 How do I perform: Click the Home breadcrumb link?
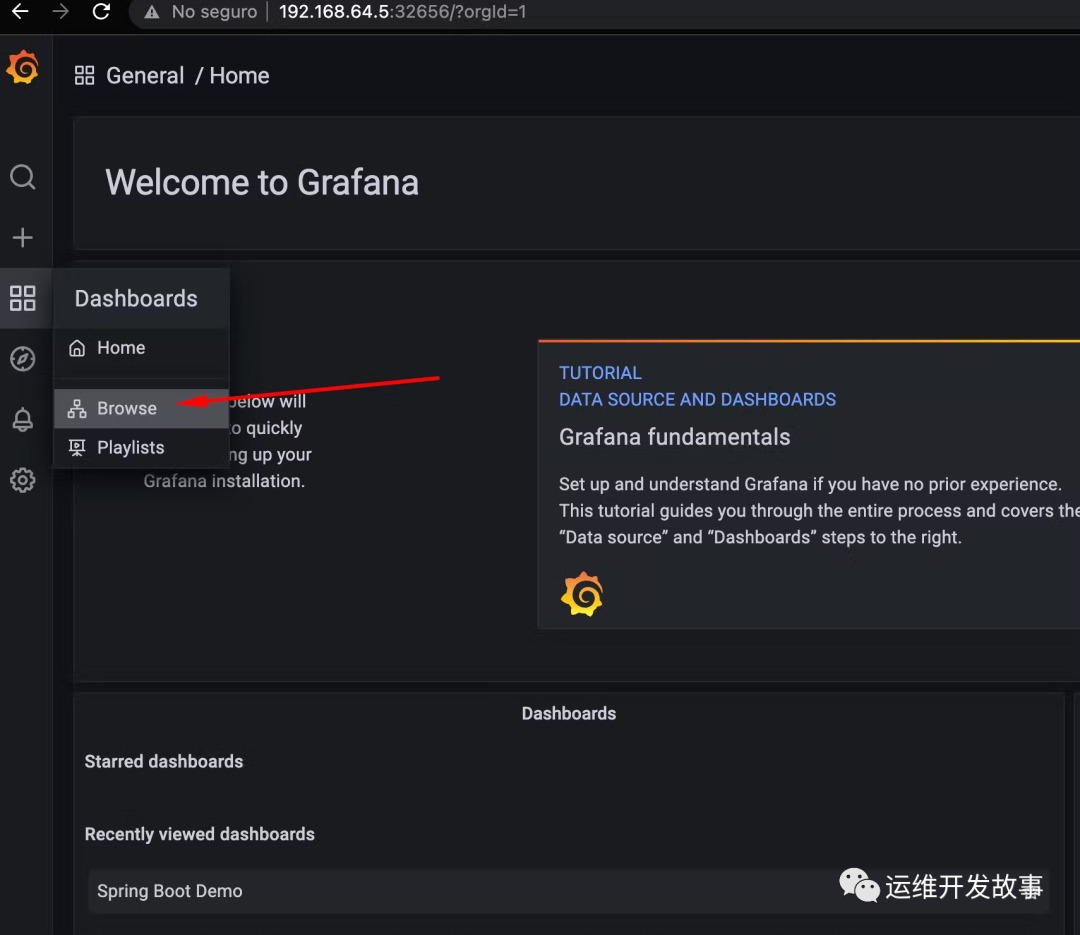point(239,76)
